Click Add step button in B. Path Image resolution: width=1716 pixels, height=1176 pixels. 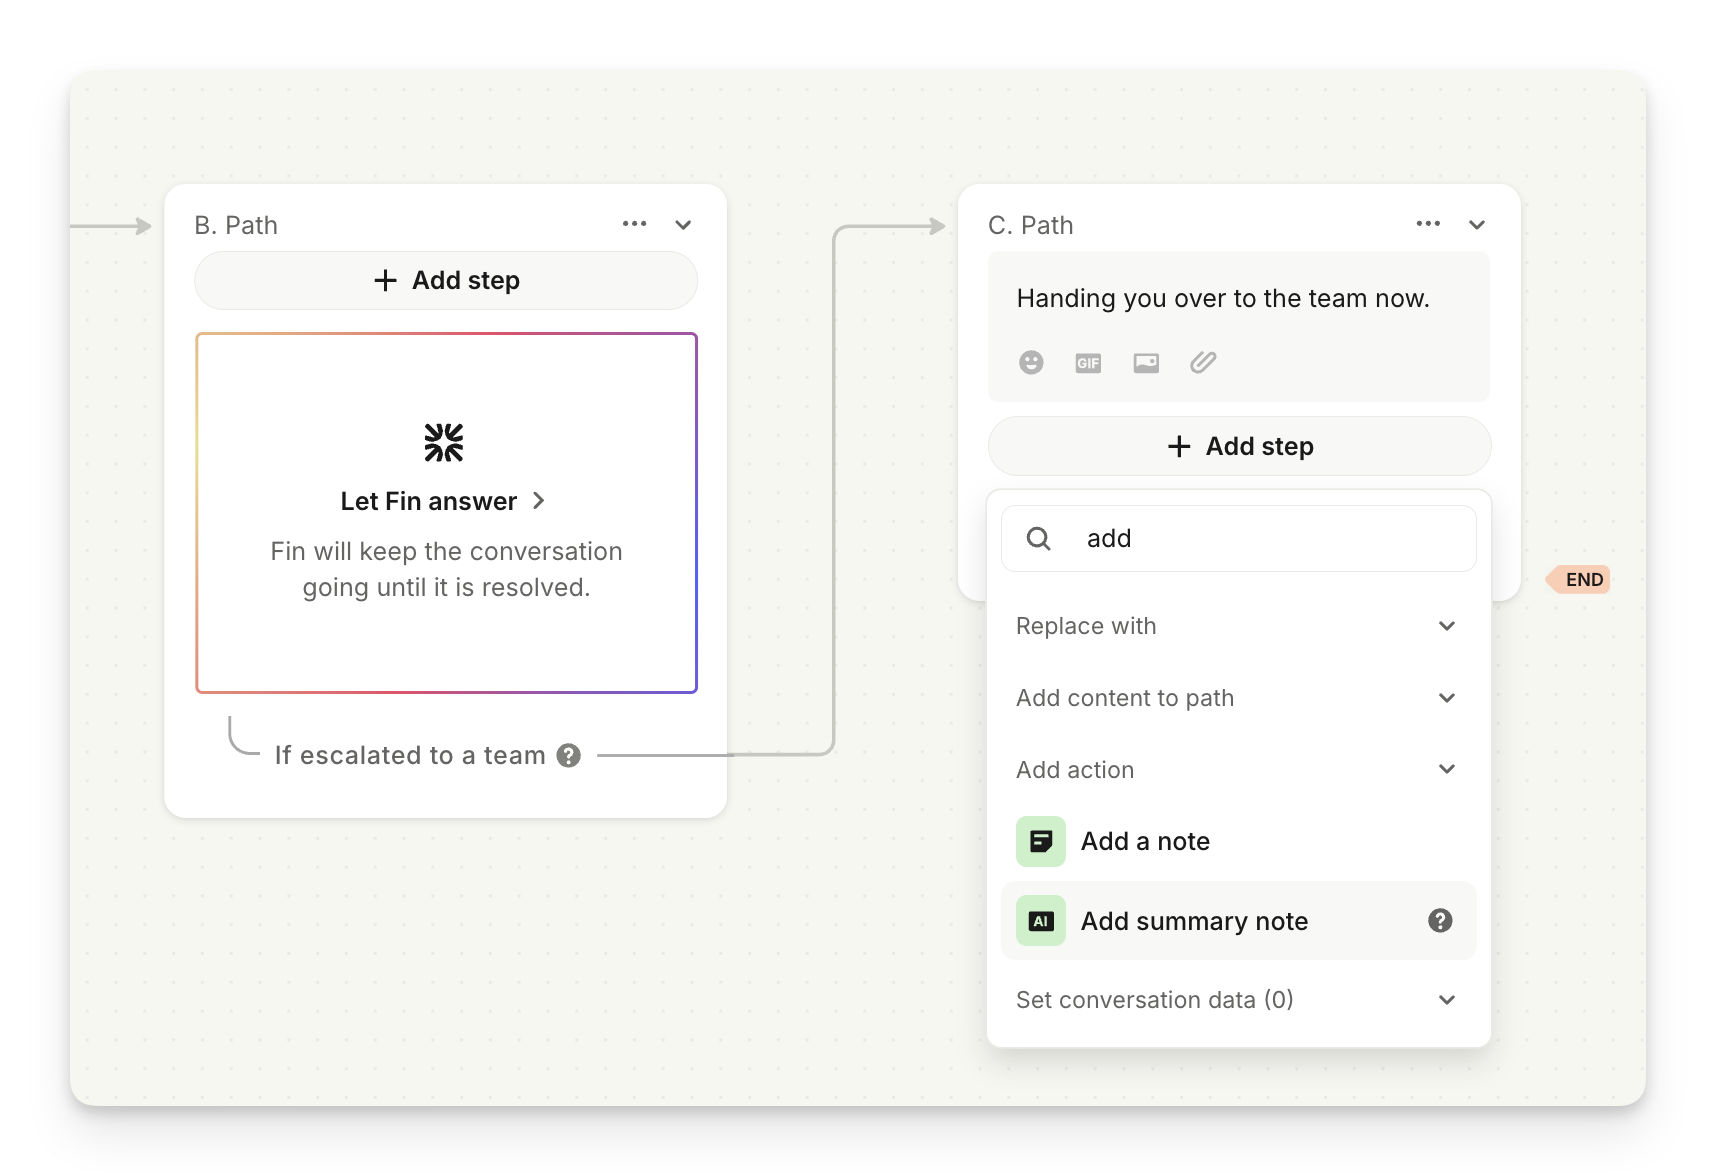tap(446, 280)
